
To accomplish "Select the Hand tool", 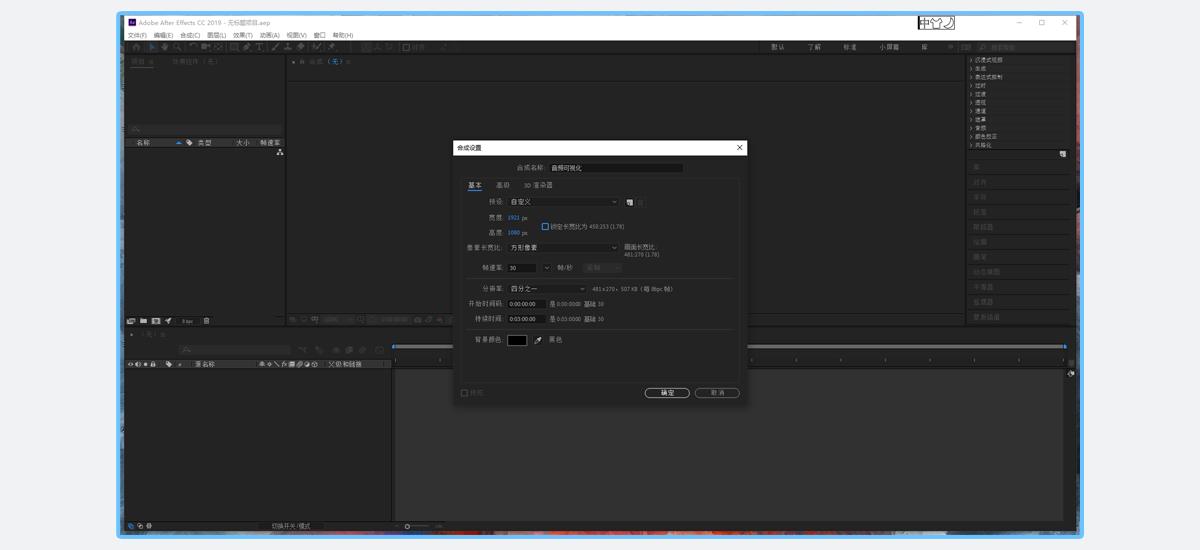I will click(164, 47).
